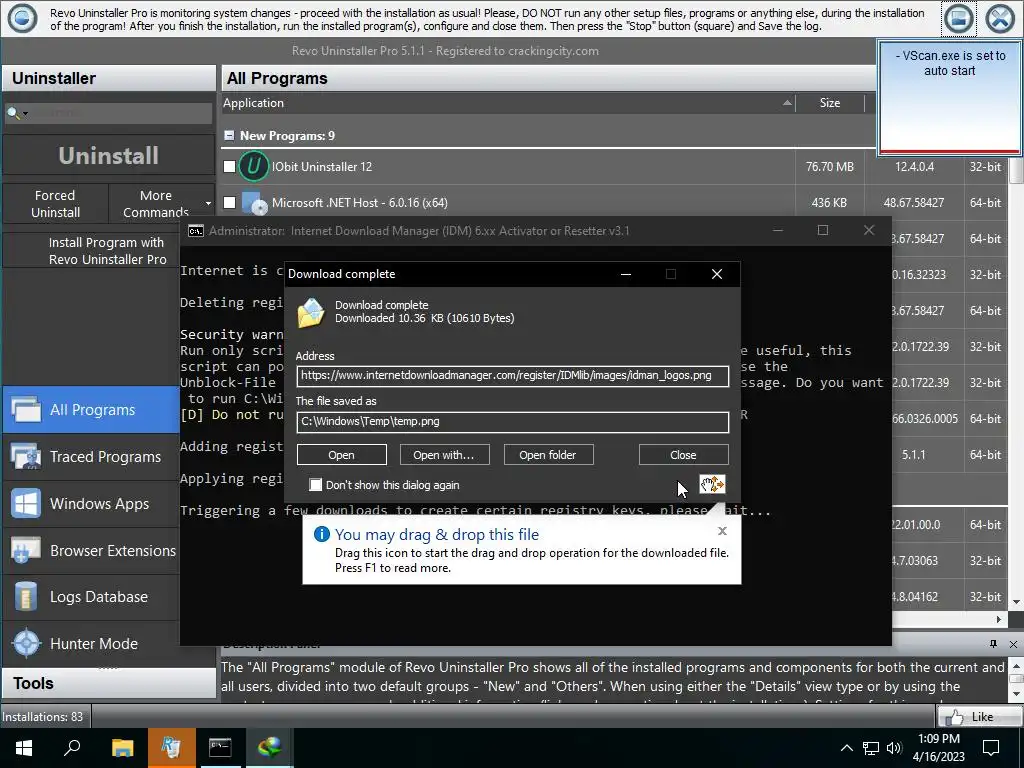Open Windows Start menu

pos(24,748)
